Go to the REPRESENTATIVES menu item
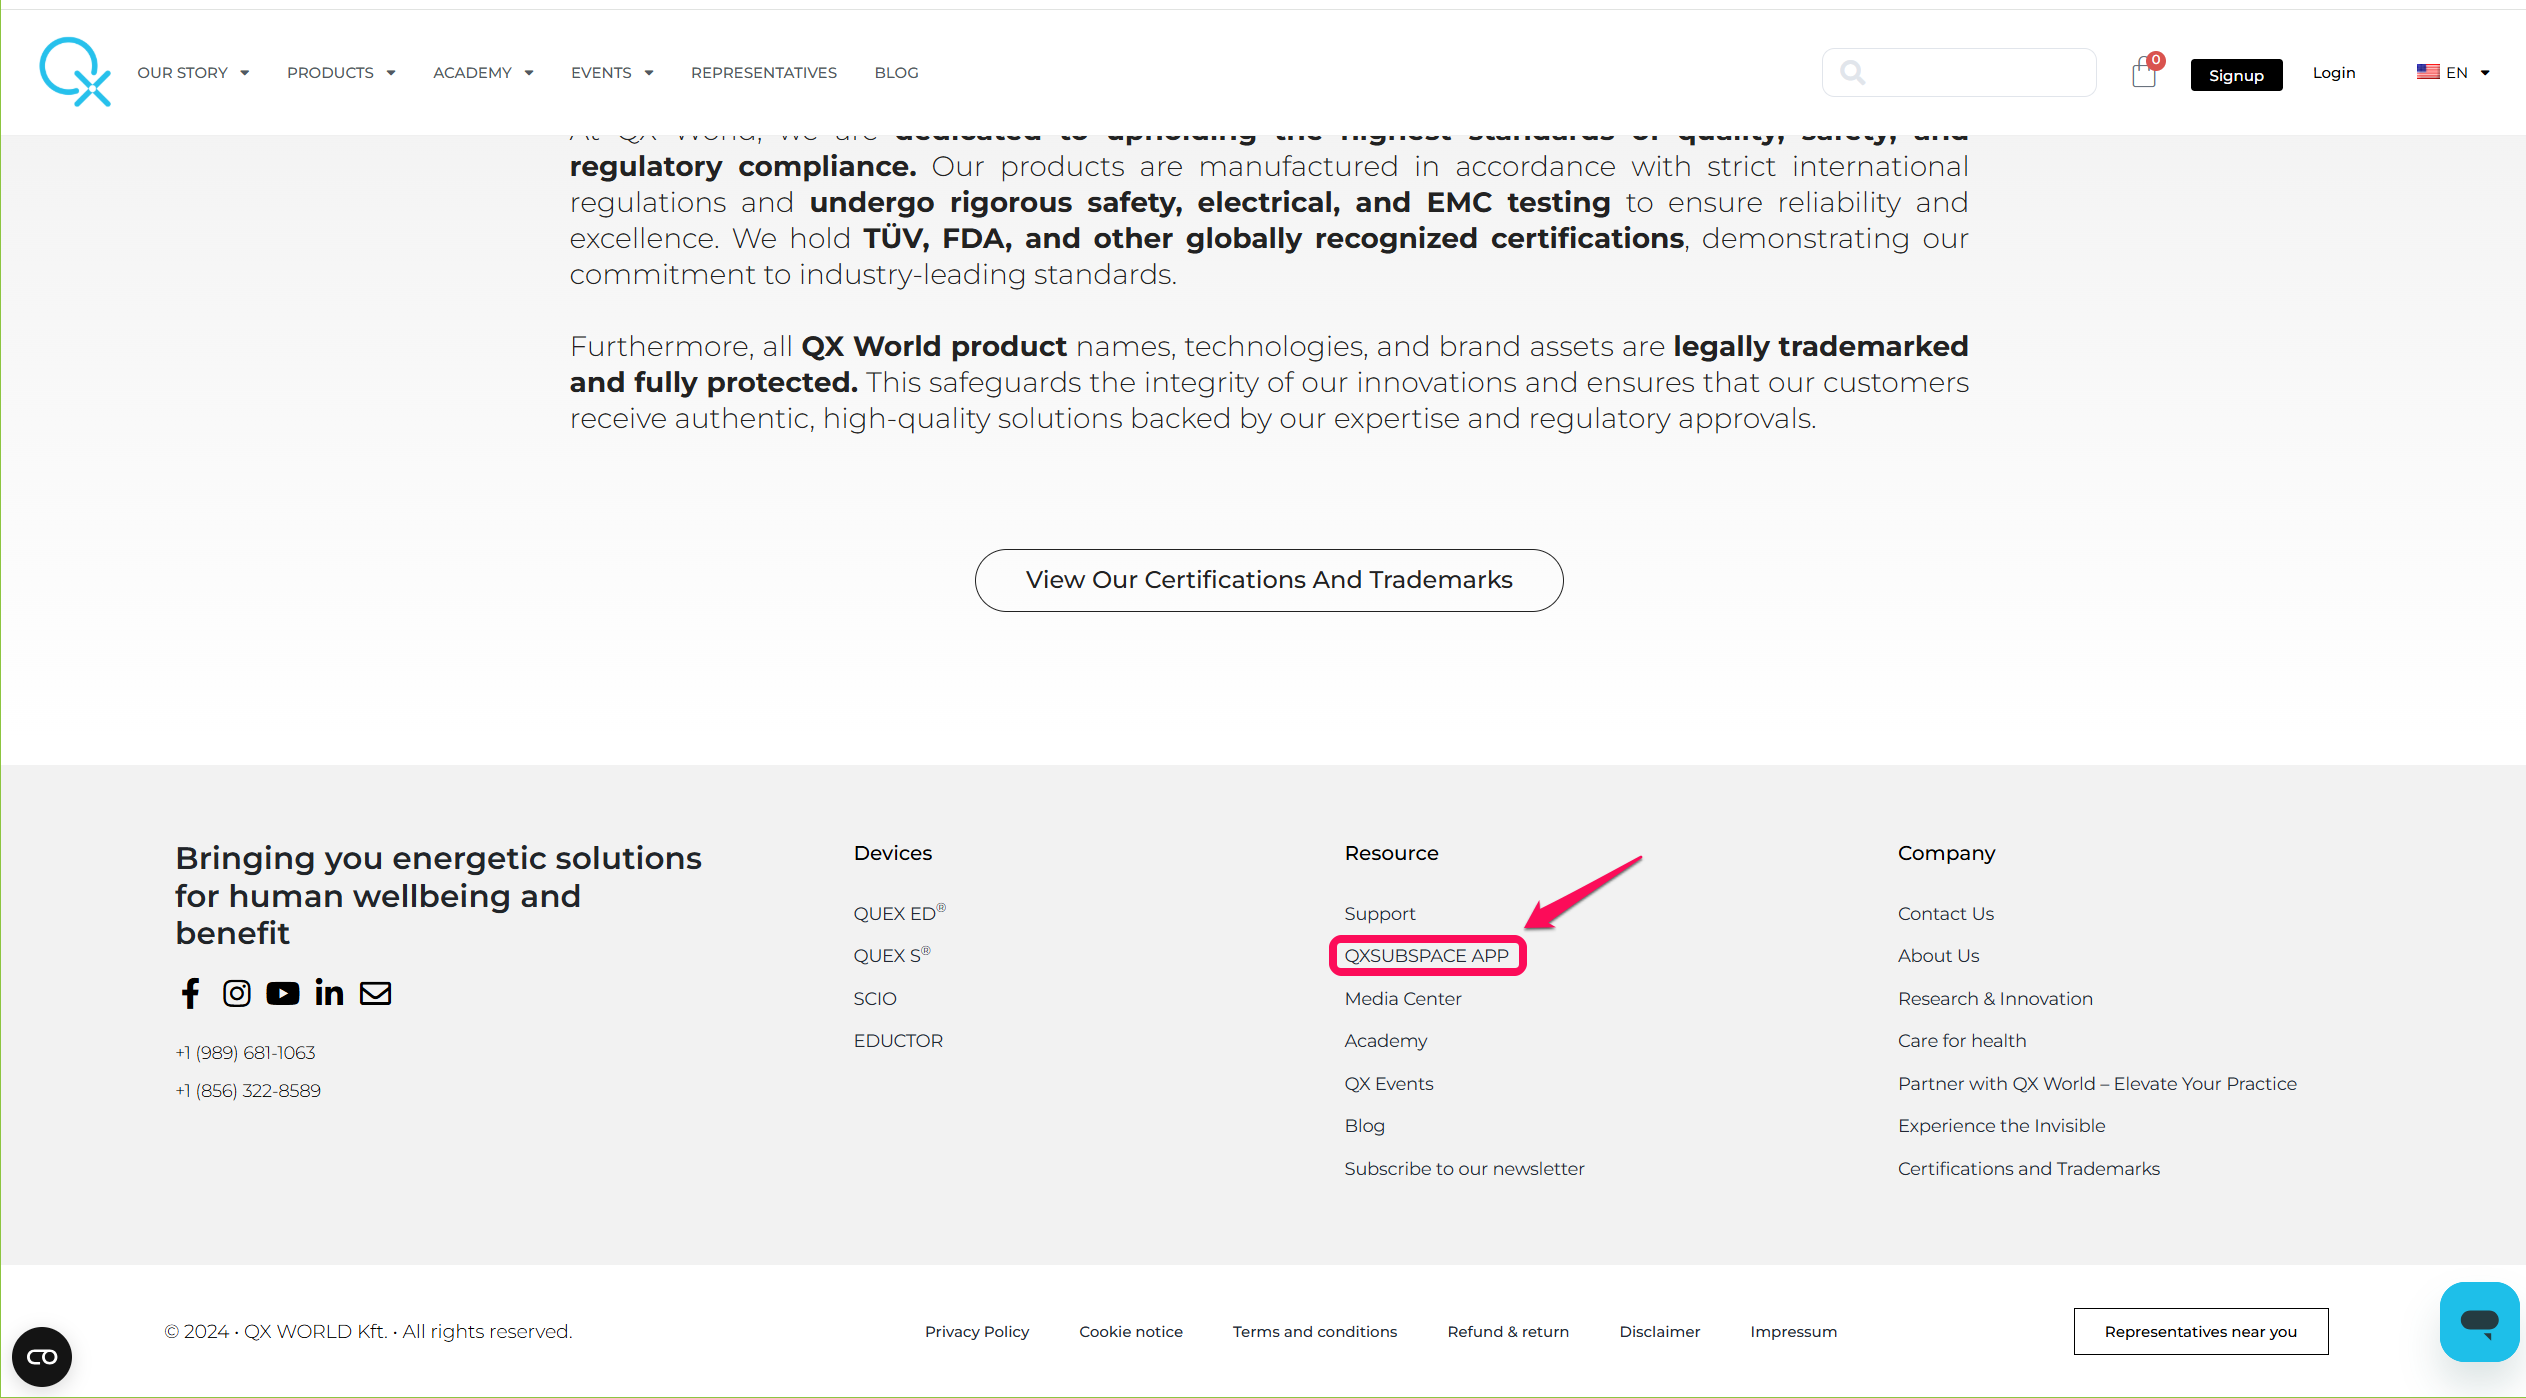The width and height of the screenshot is (2526, 1398). [x=763, y=73]
